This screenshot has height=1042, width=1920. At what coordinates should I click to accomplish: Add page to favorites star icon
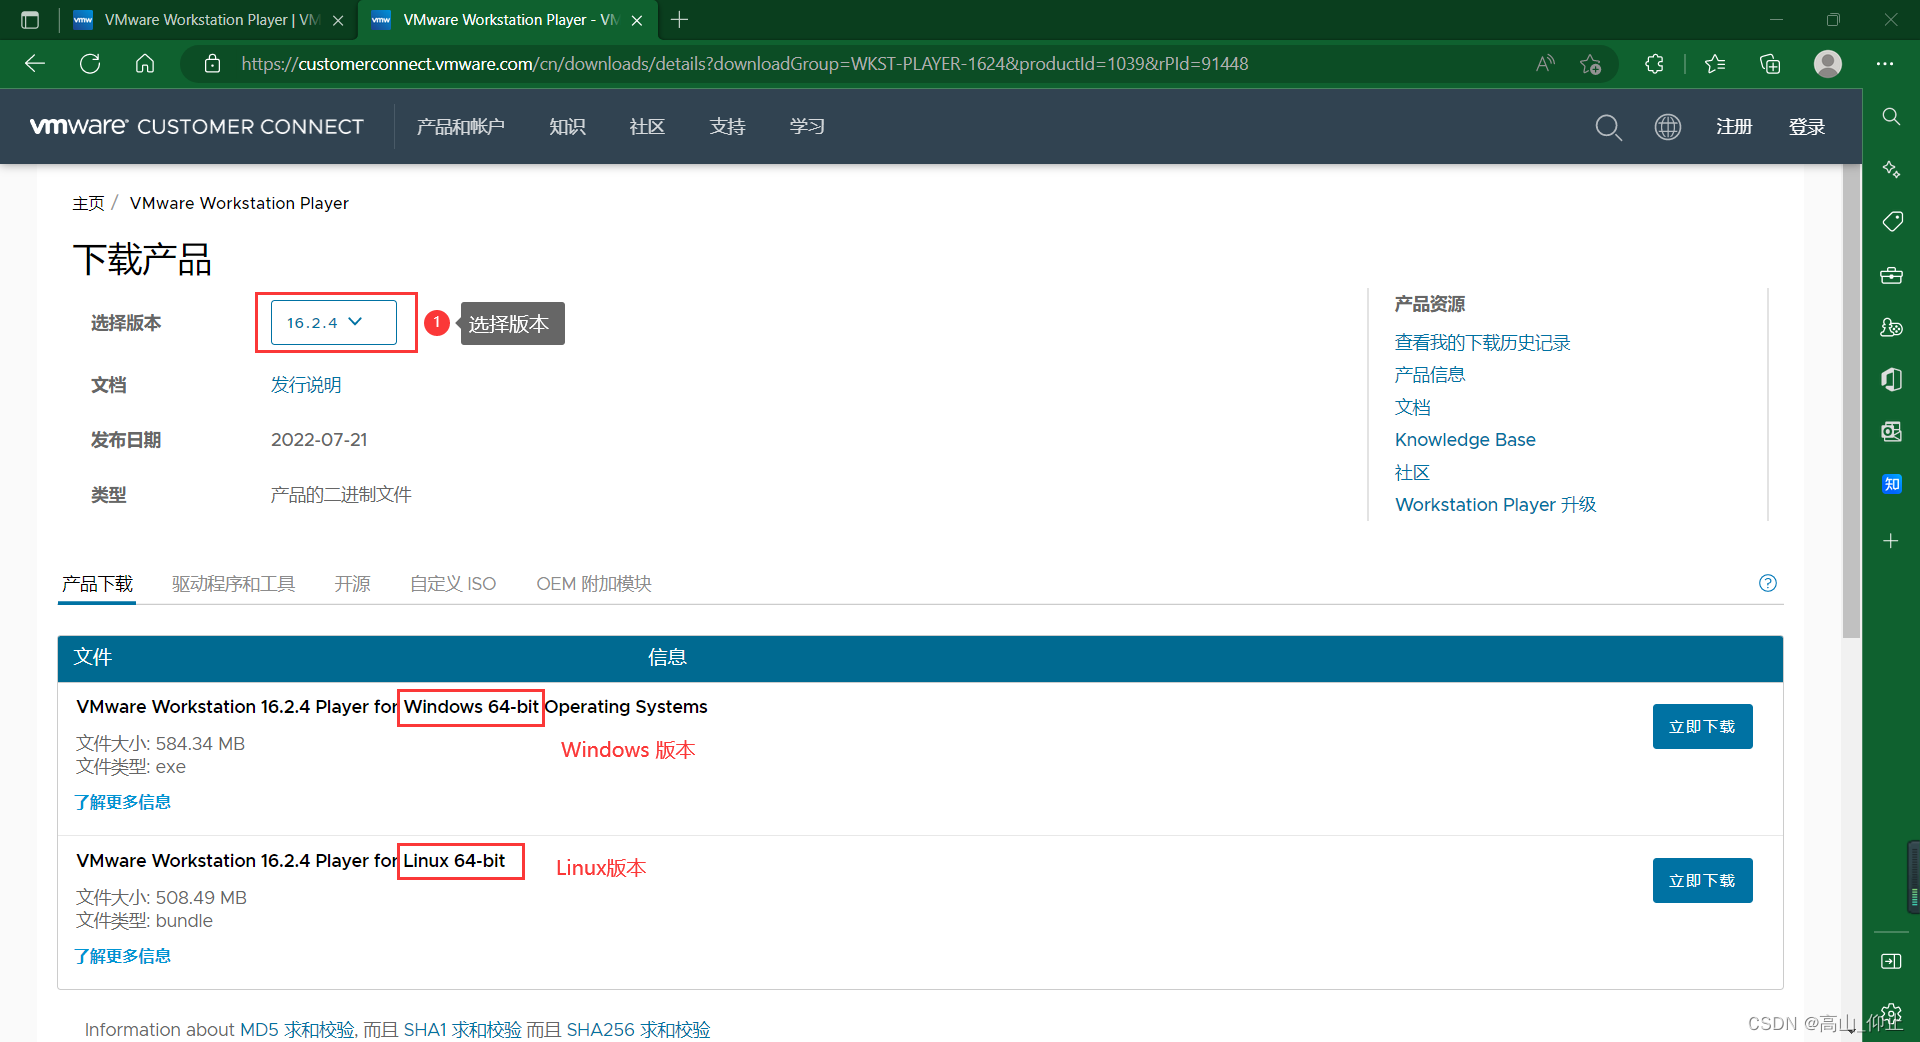click(1591, 64)
